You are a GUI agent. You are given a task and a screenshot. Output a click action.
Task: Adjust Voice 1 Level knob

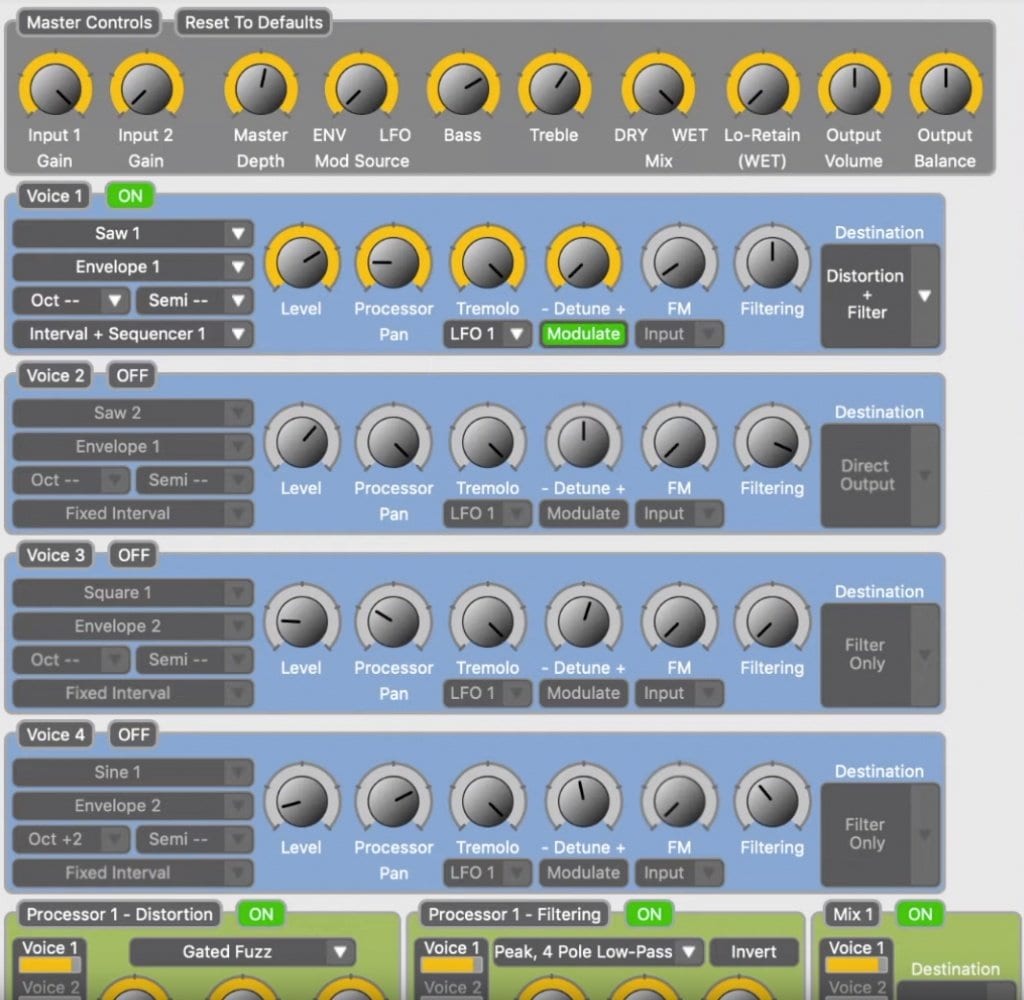click(302, 263)
